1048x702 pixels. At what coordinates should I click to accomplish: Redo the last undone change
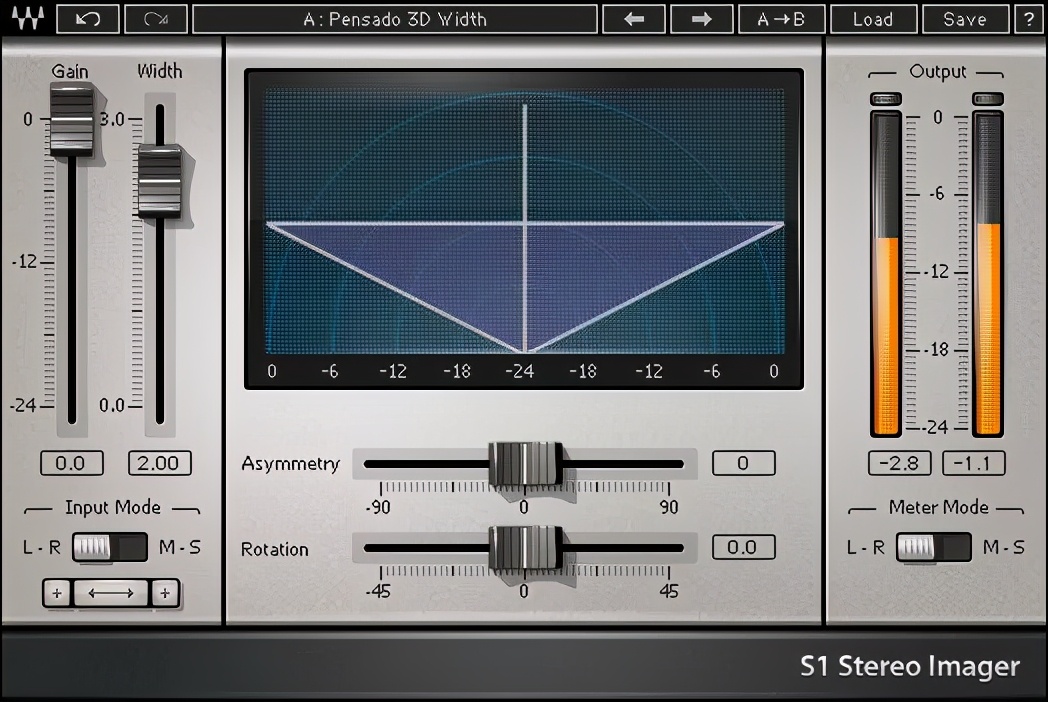(x=156, y=19)
